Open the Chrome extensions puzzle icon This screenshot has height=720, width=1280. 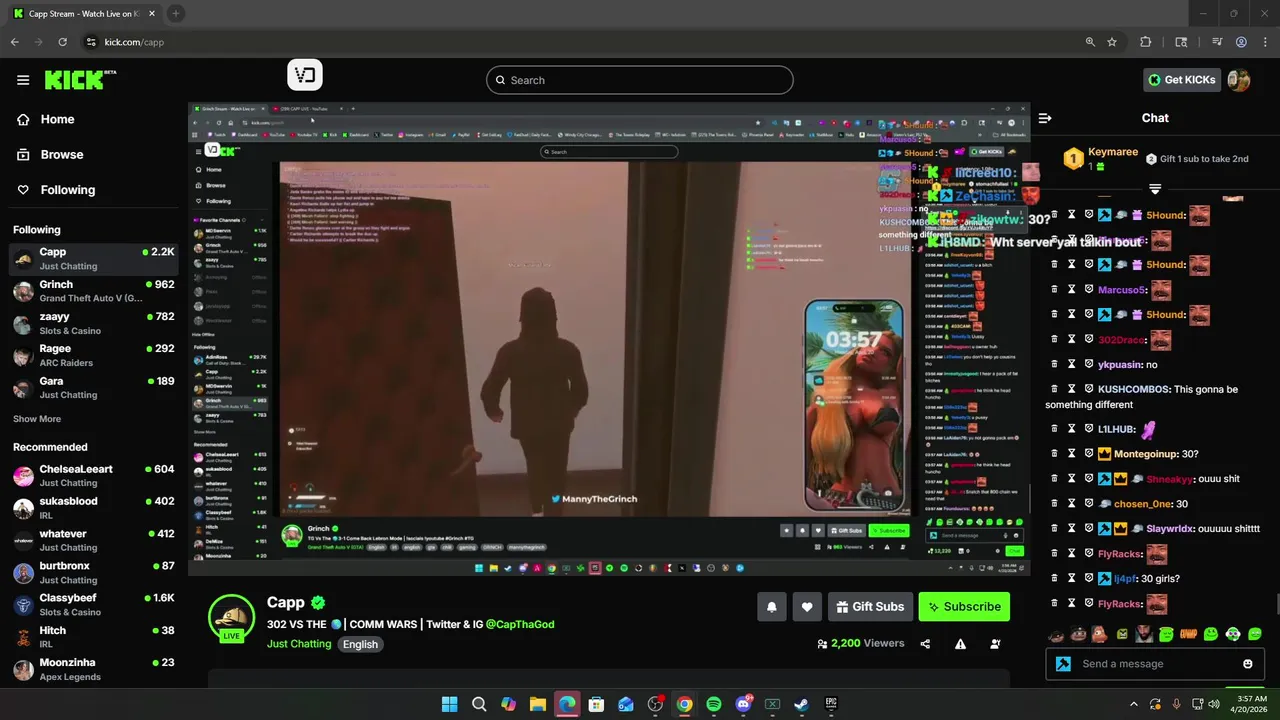point(1146,42)
